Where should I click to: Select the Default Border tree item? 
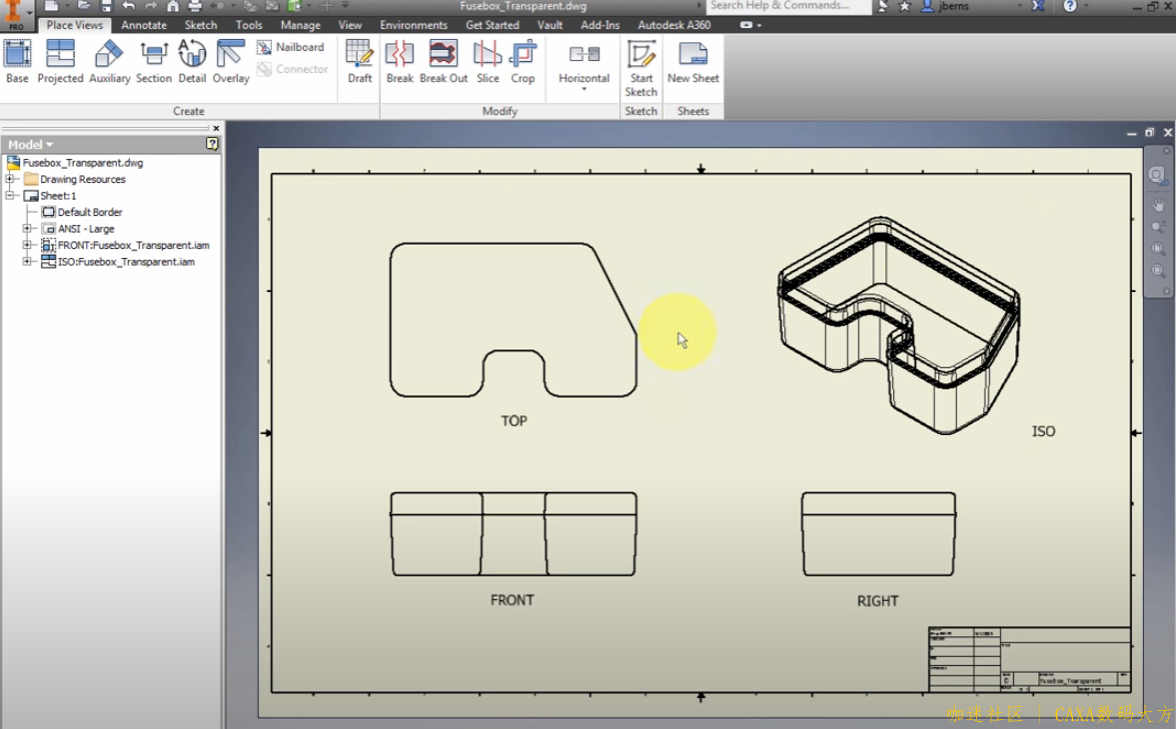(x=90, y=212)
